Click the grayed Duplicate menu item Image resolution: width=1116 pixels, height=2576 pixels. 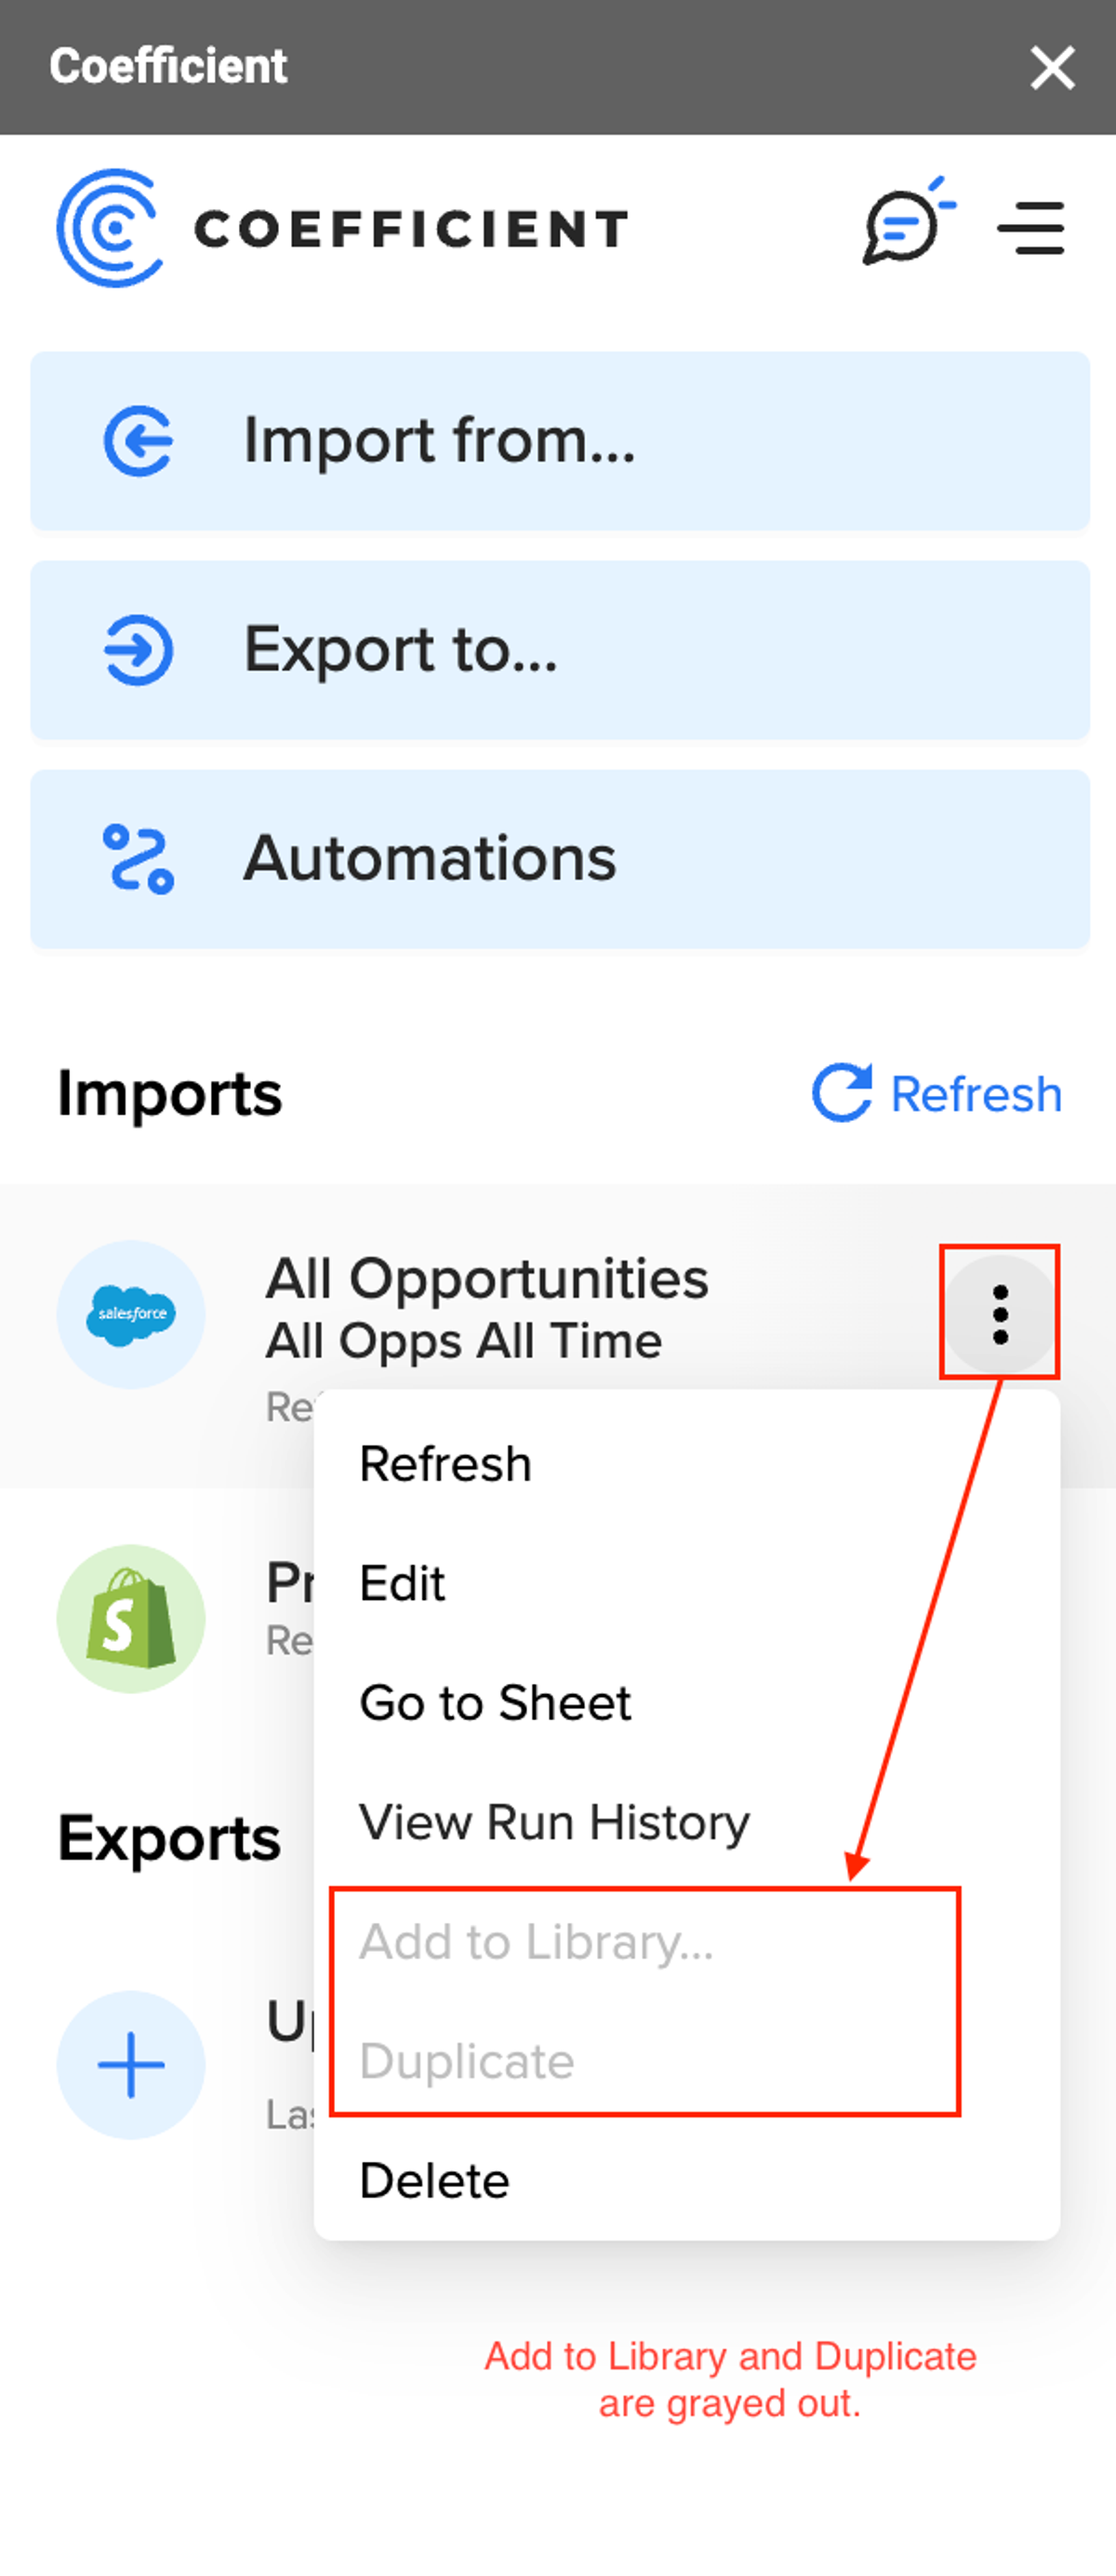click(687, 2061)
